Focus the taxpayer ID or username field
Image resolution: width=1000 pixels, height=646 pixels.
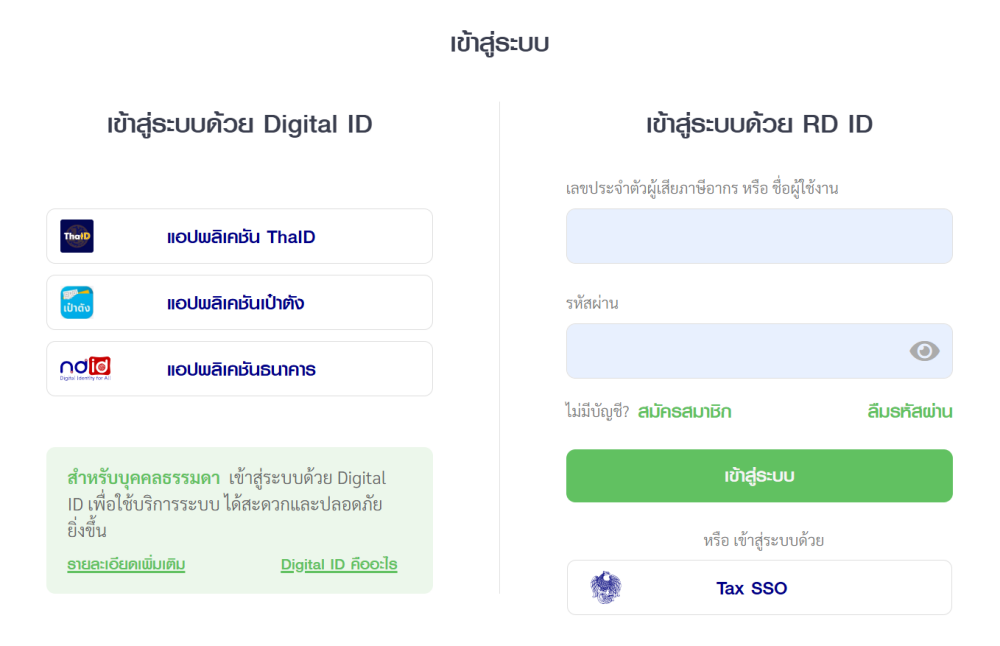759,236
